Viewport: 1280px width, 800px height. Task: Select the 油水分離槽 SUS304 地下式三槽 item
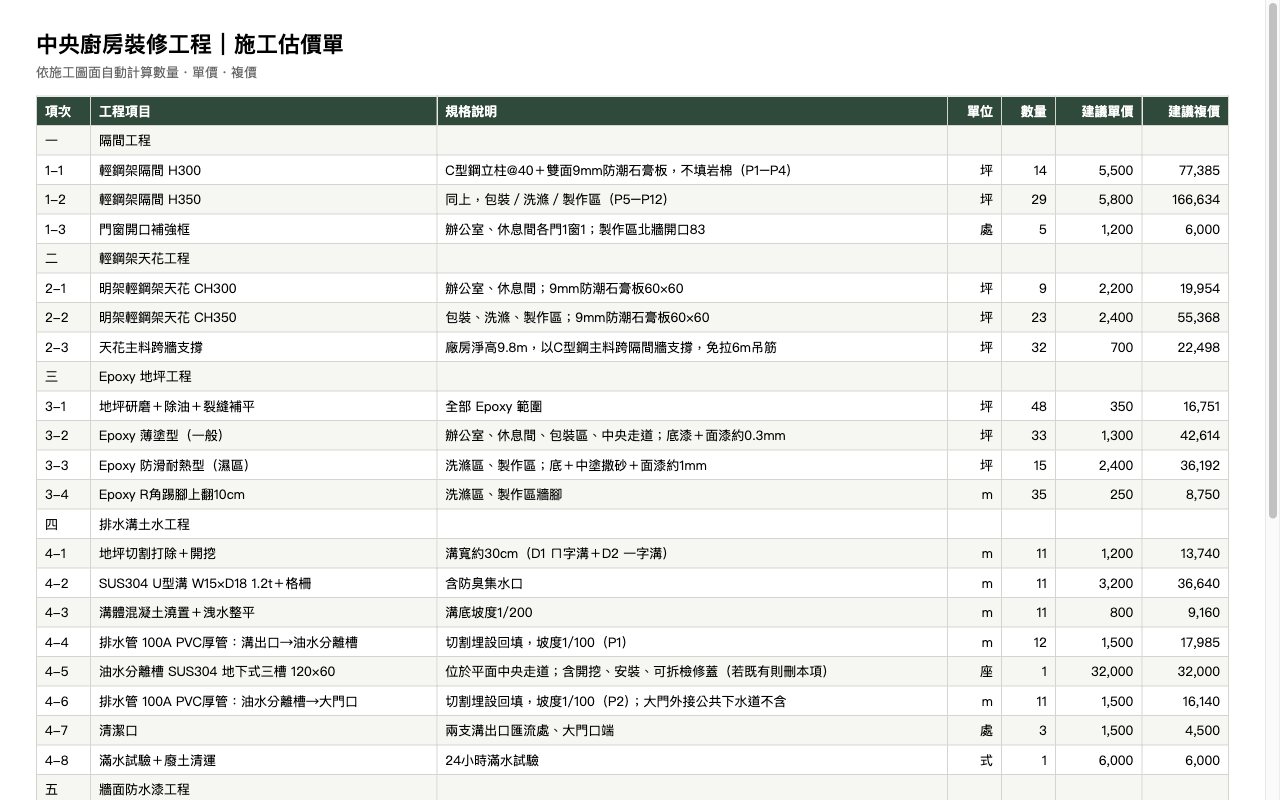pos(632,672)
